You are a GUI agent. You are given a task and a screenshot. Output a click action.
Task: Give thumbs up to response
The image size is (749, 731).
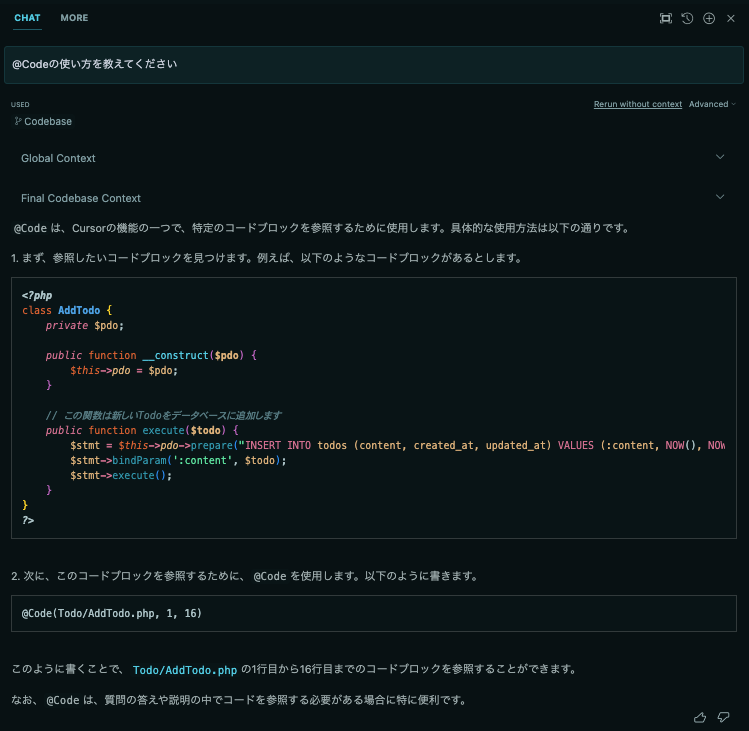[700, 717]
